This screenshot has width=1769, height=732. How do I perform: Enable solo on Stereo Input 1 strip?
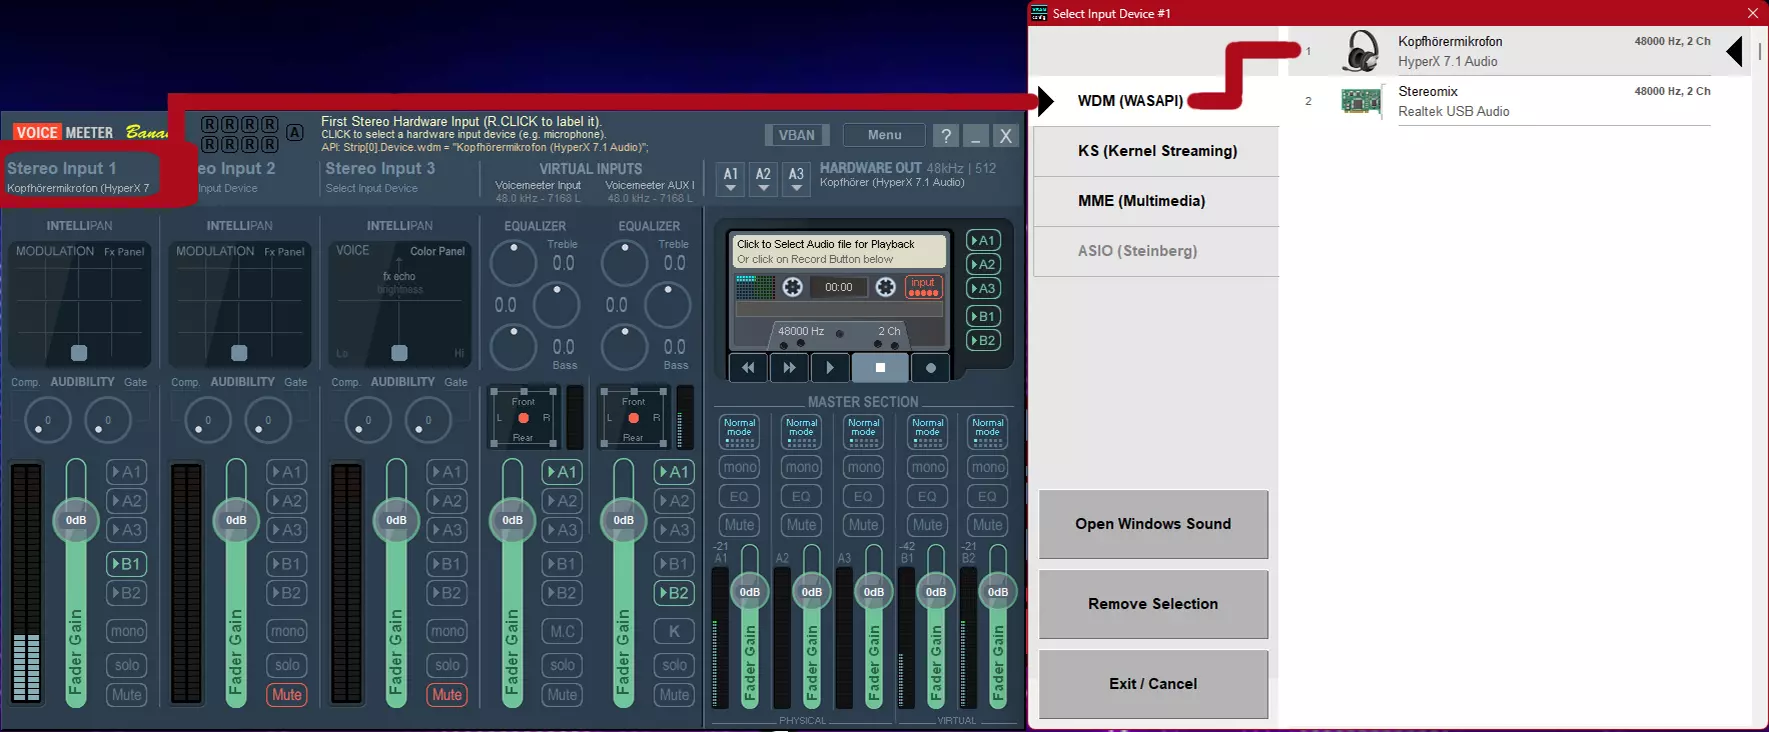127,665
